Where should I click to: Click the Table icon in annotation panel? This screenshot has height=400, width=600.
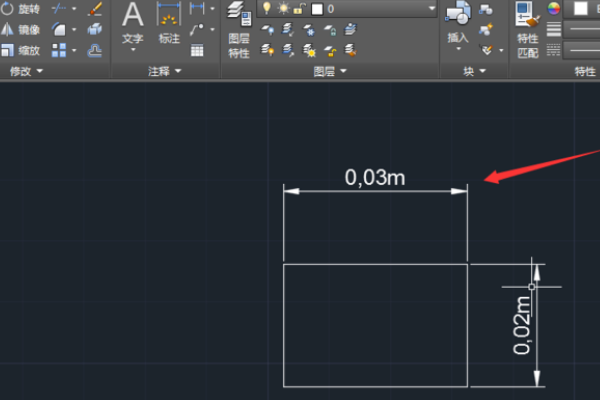pos(197,49)
